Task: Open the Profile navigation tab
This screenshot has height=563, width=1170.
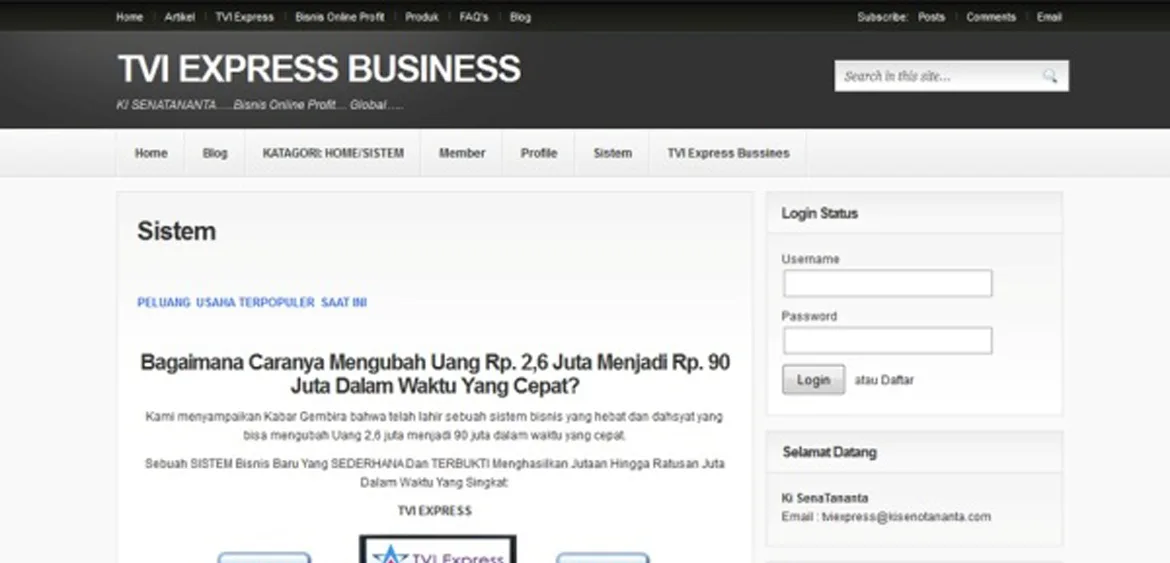Action: coord(539,153)
